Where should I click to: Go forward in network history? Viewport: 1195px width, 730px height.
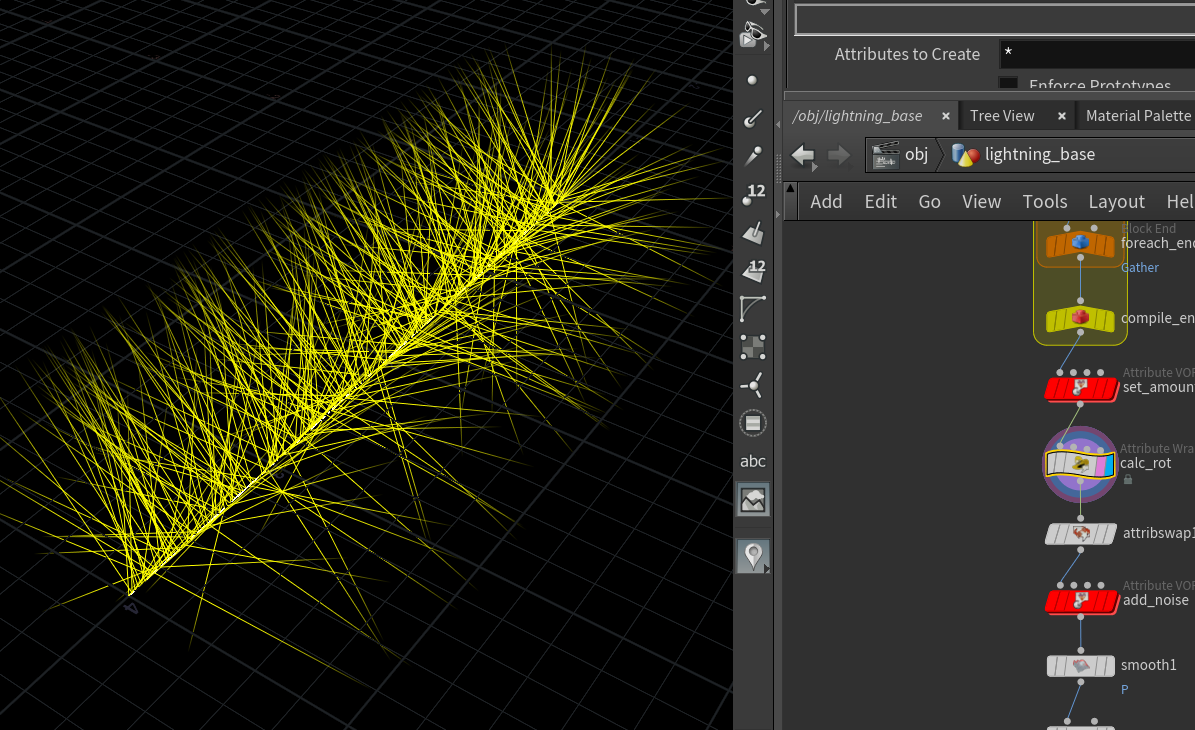[838, 155]
